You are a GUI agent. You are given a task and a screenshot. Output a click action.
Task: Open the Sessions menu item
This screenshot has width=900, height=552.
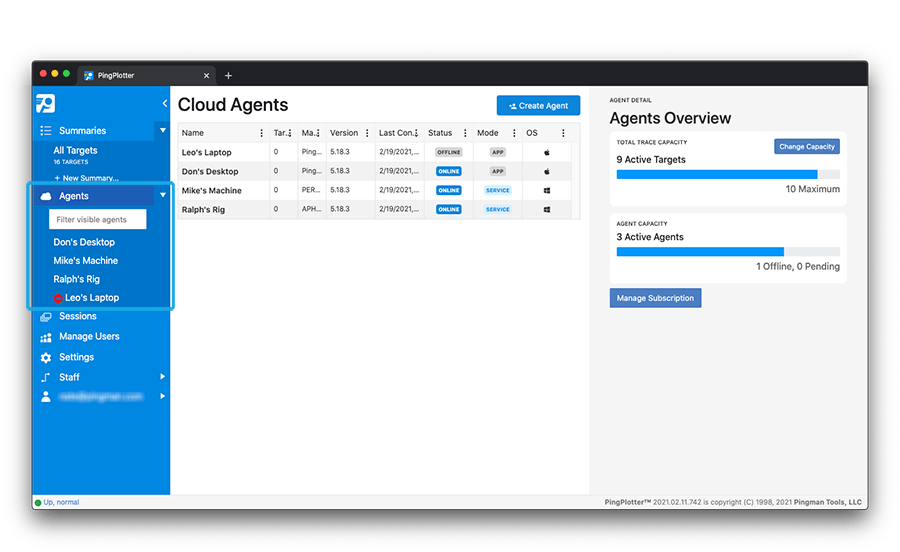(77, 317)
